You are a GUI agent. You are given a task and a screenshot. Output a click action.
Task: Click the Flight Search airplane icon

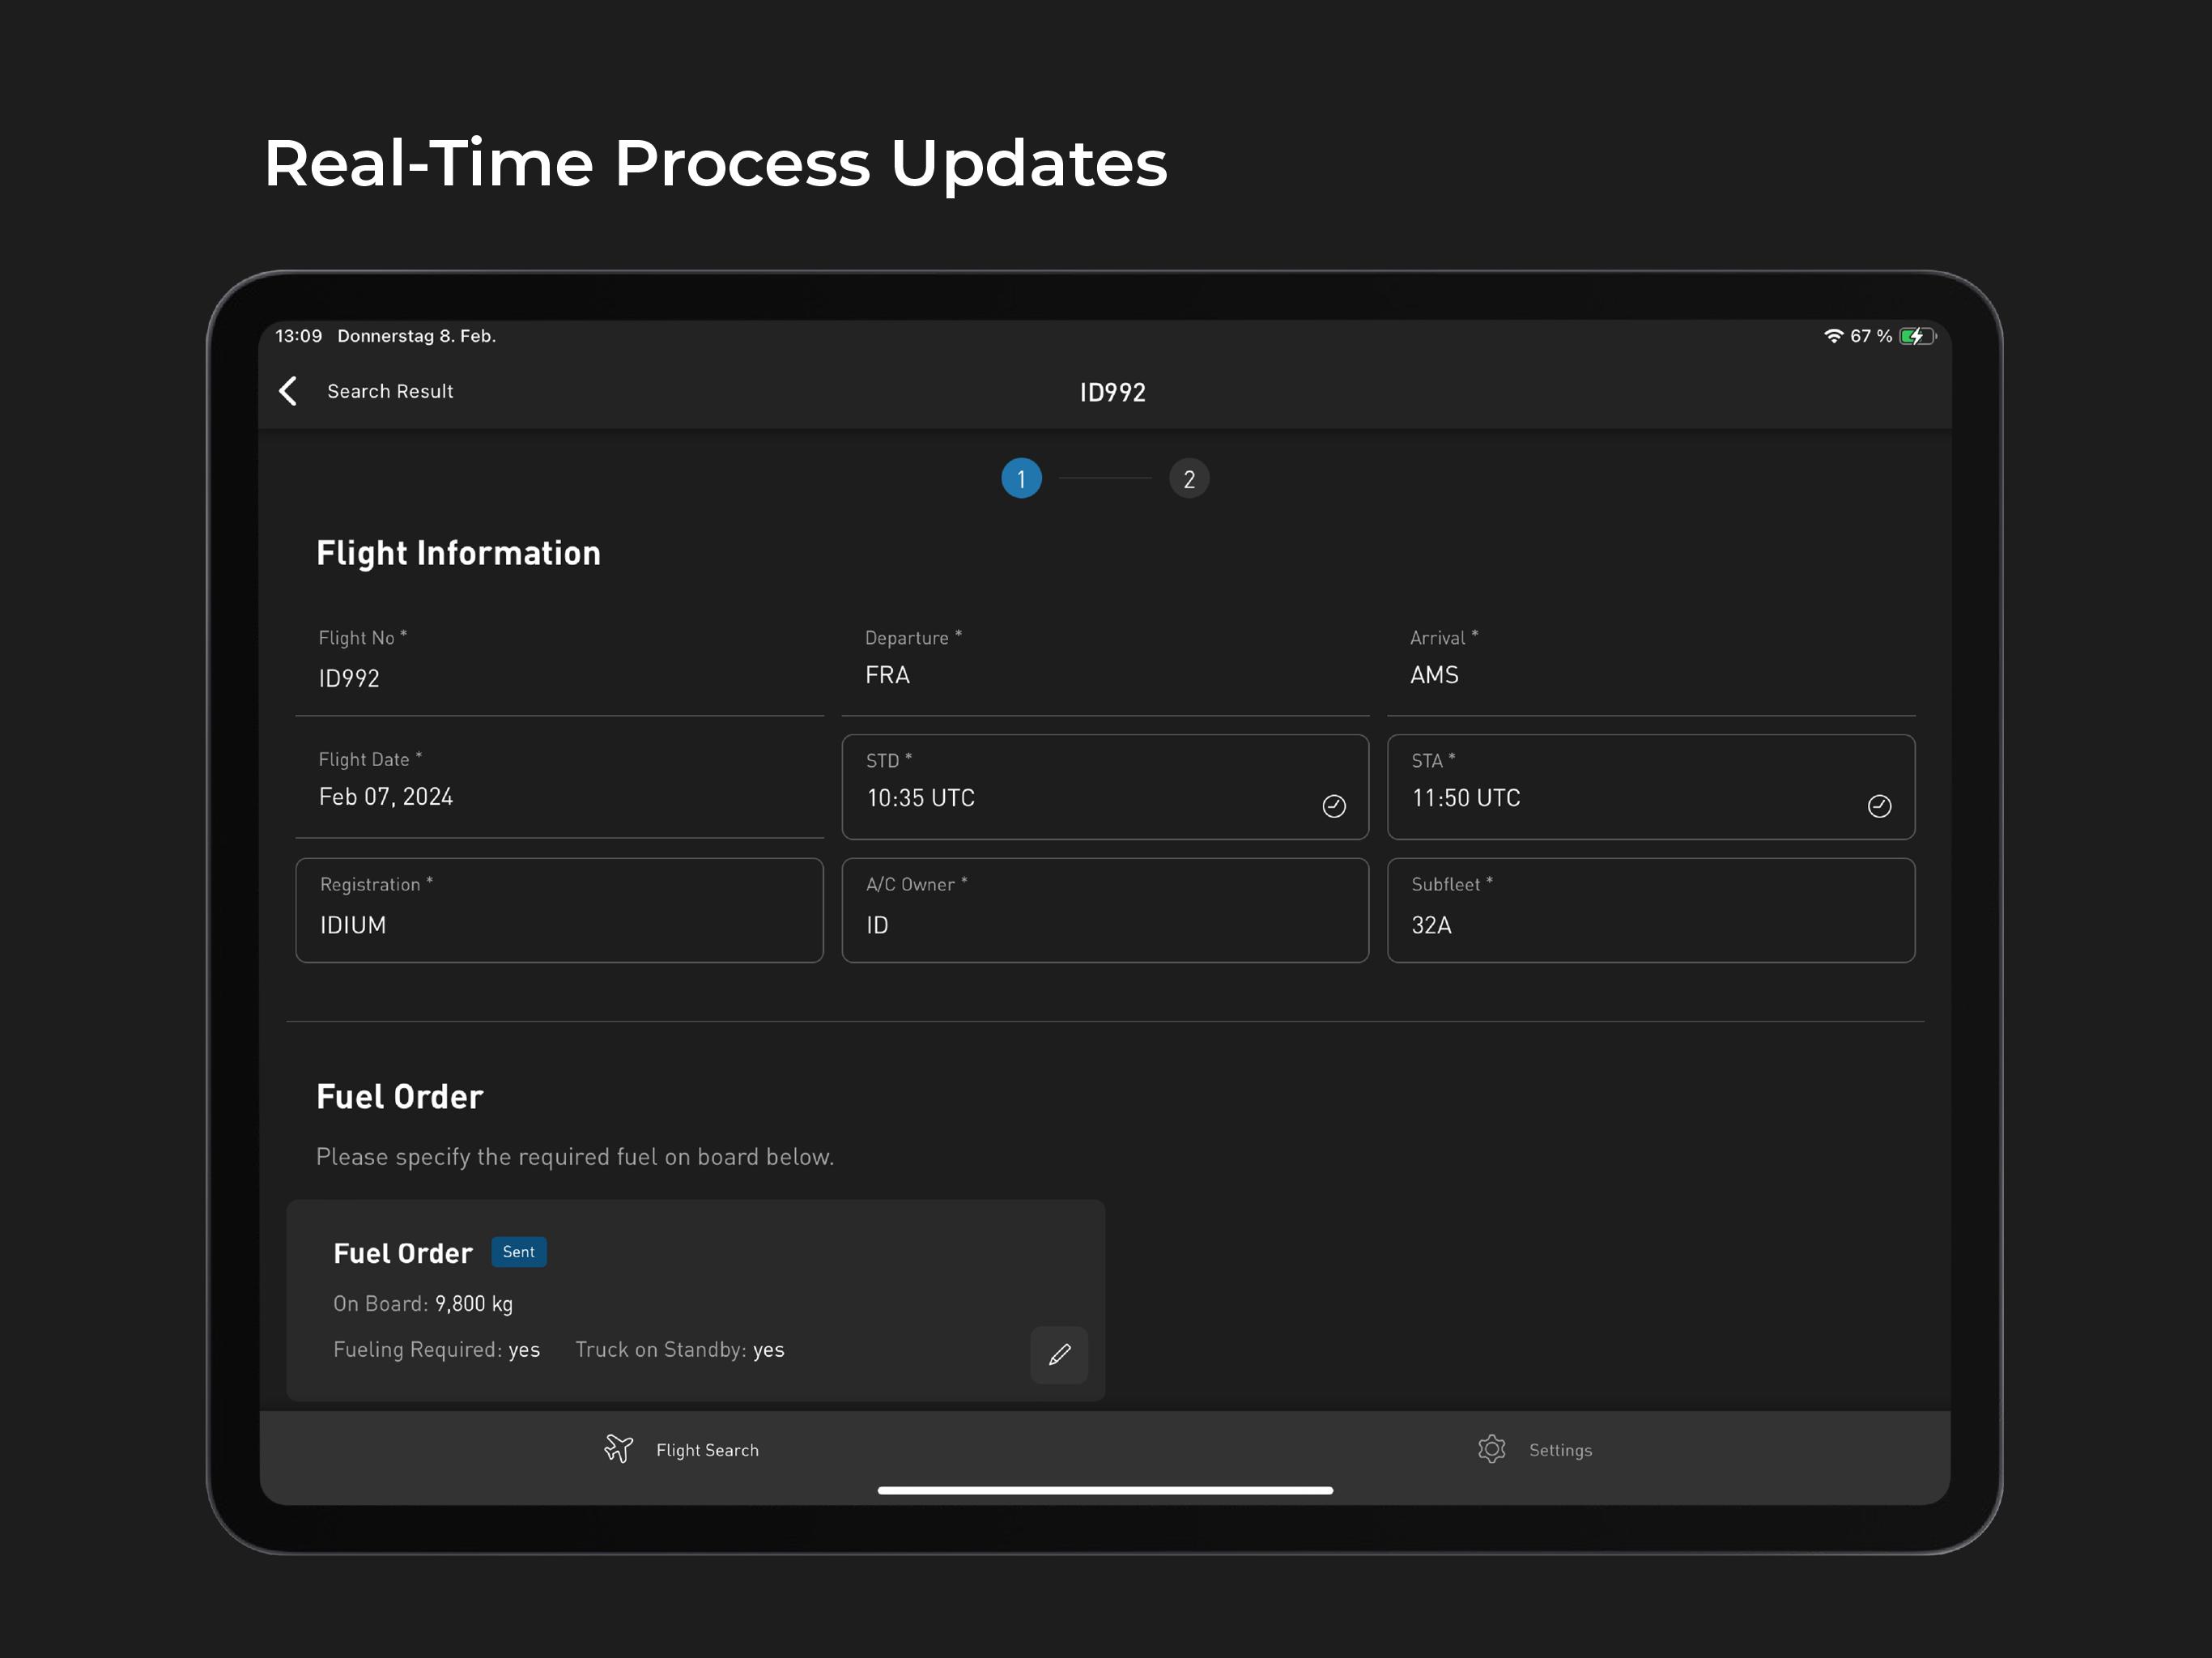(619, 1449)
